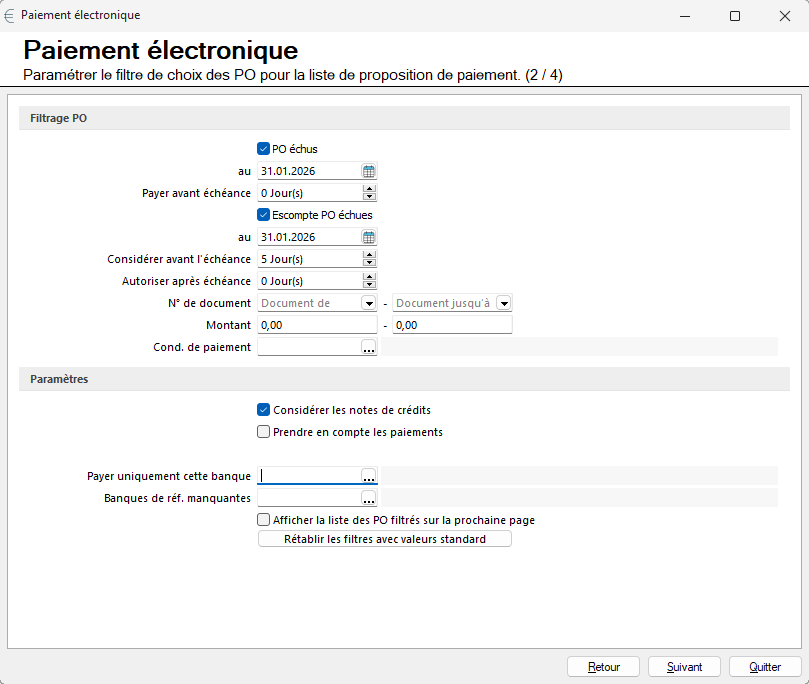Open lookup for Banques de réf. manquantes
Viewport: 809px width, 684px height.
tap(368, 498)
